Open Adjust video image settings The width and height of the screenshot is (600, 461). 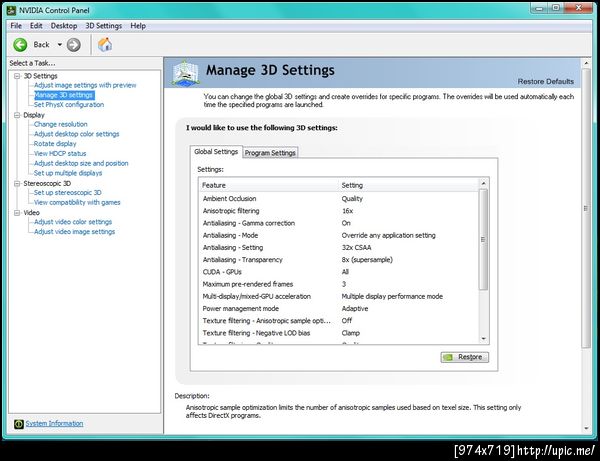click(x=75, y=232)
